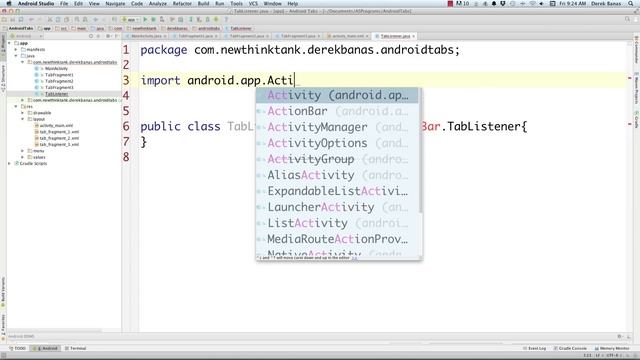640x360 pixels.
Task: Open the Build menu
Action: 203,3
